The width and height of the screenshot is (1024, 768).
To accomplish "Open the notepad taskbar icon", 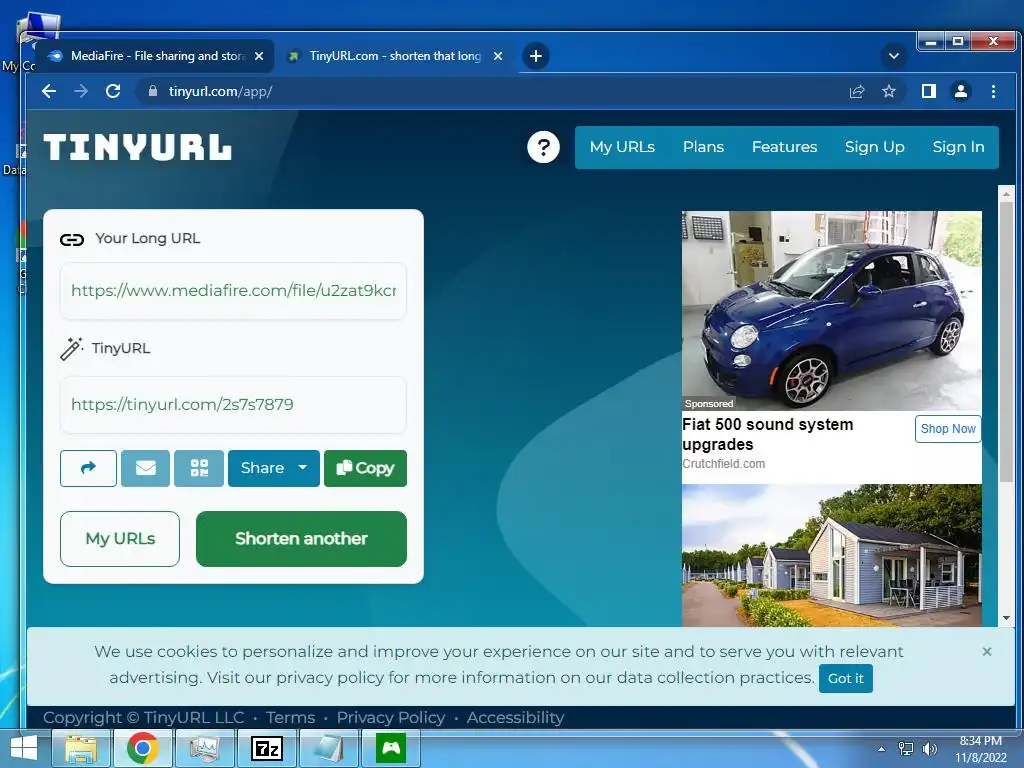I will tap(328, 748).
